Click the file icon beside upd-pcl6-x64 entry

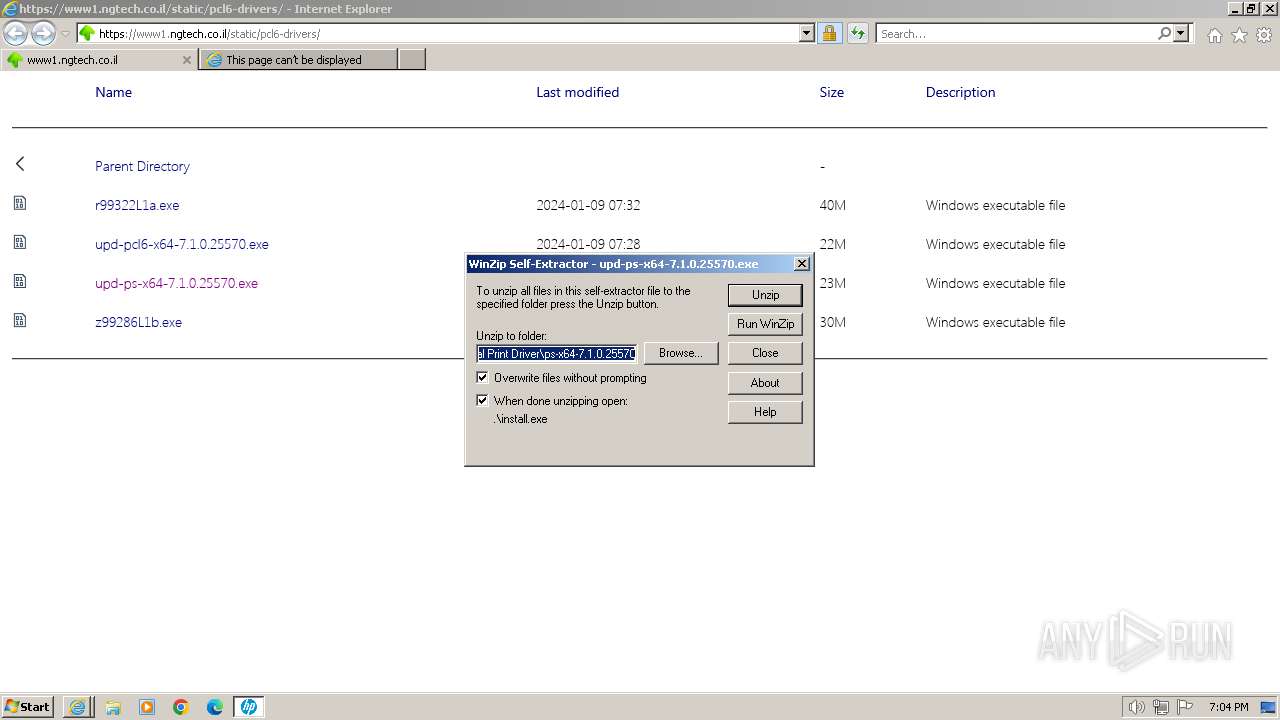coord(20,242)
